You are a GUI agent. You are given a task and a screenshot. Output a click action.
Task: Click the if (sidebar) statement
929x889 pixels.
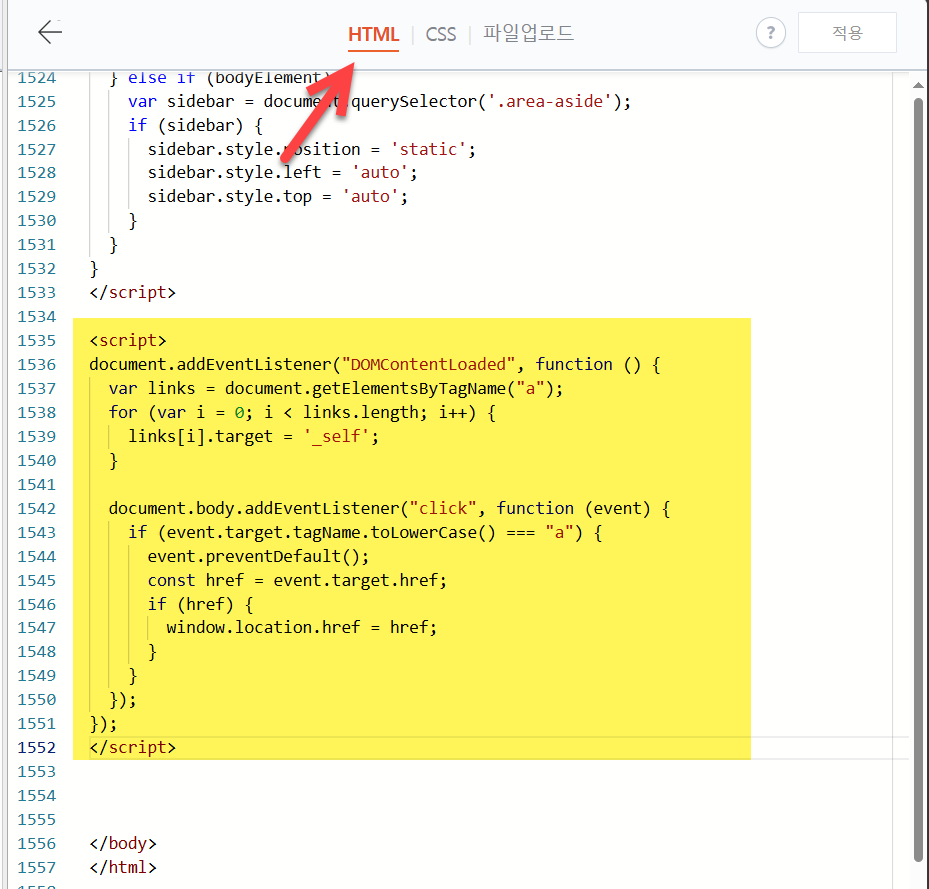click(196, 126)
